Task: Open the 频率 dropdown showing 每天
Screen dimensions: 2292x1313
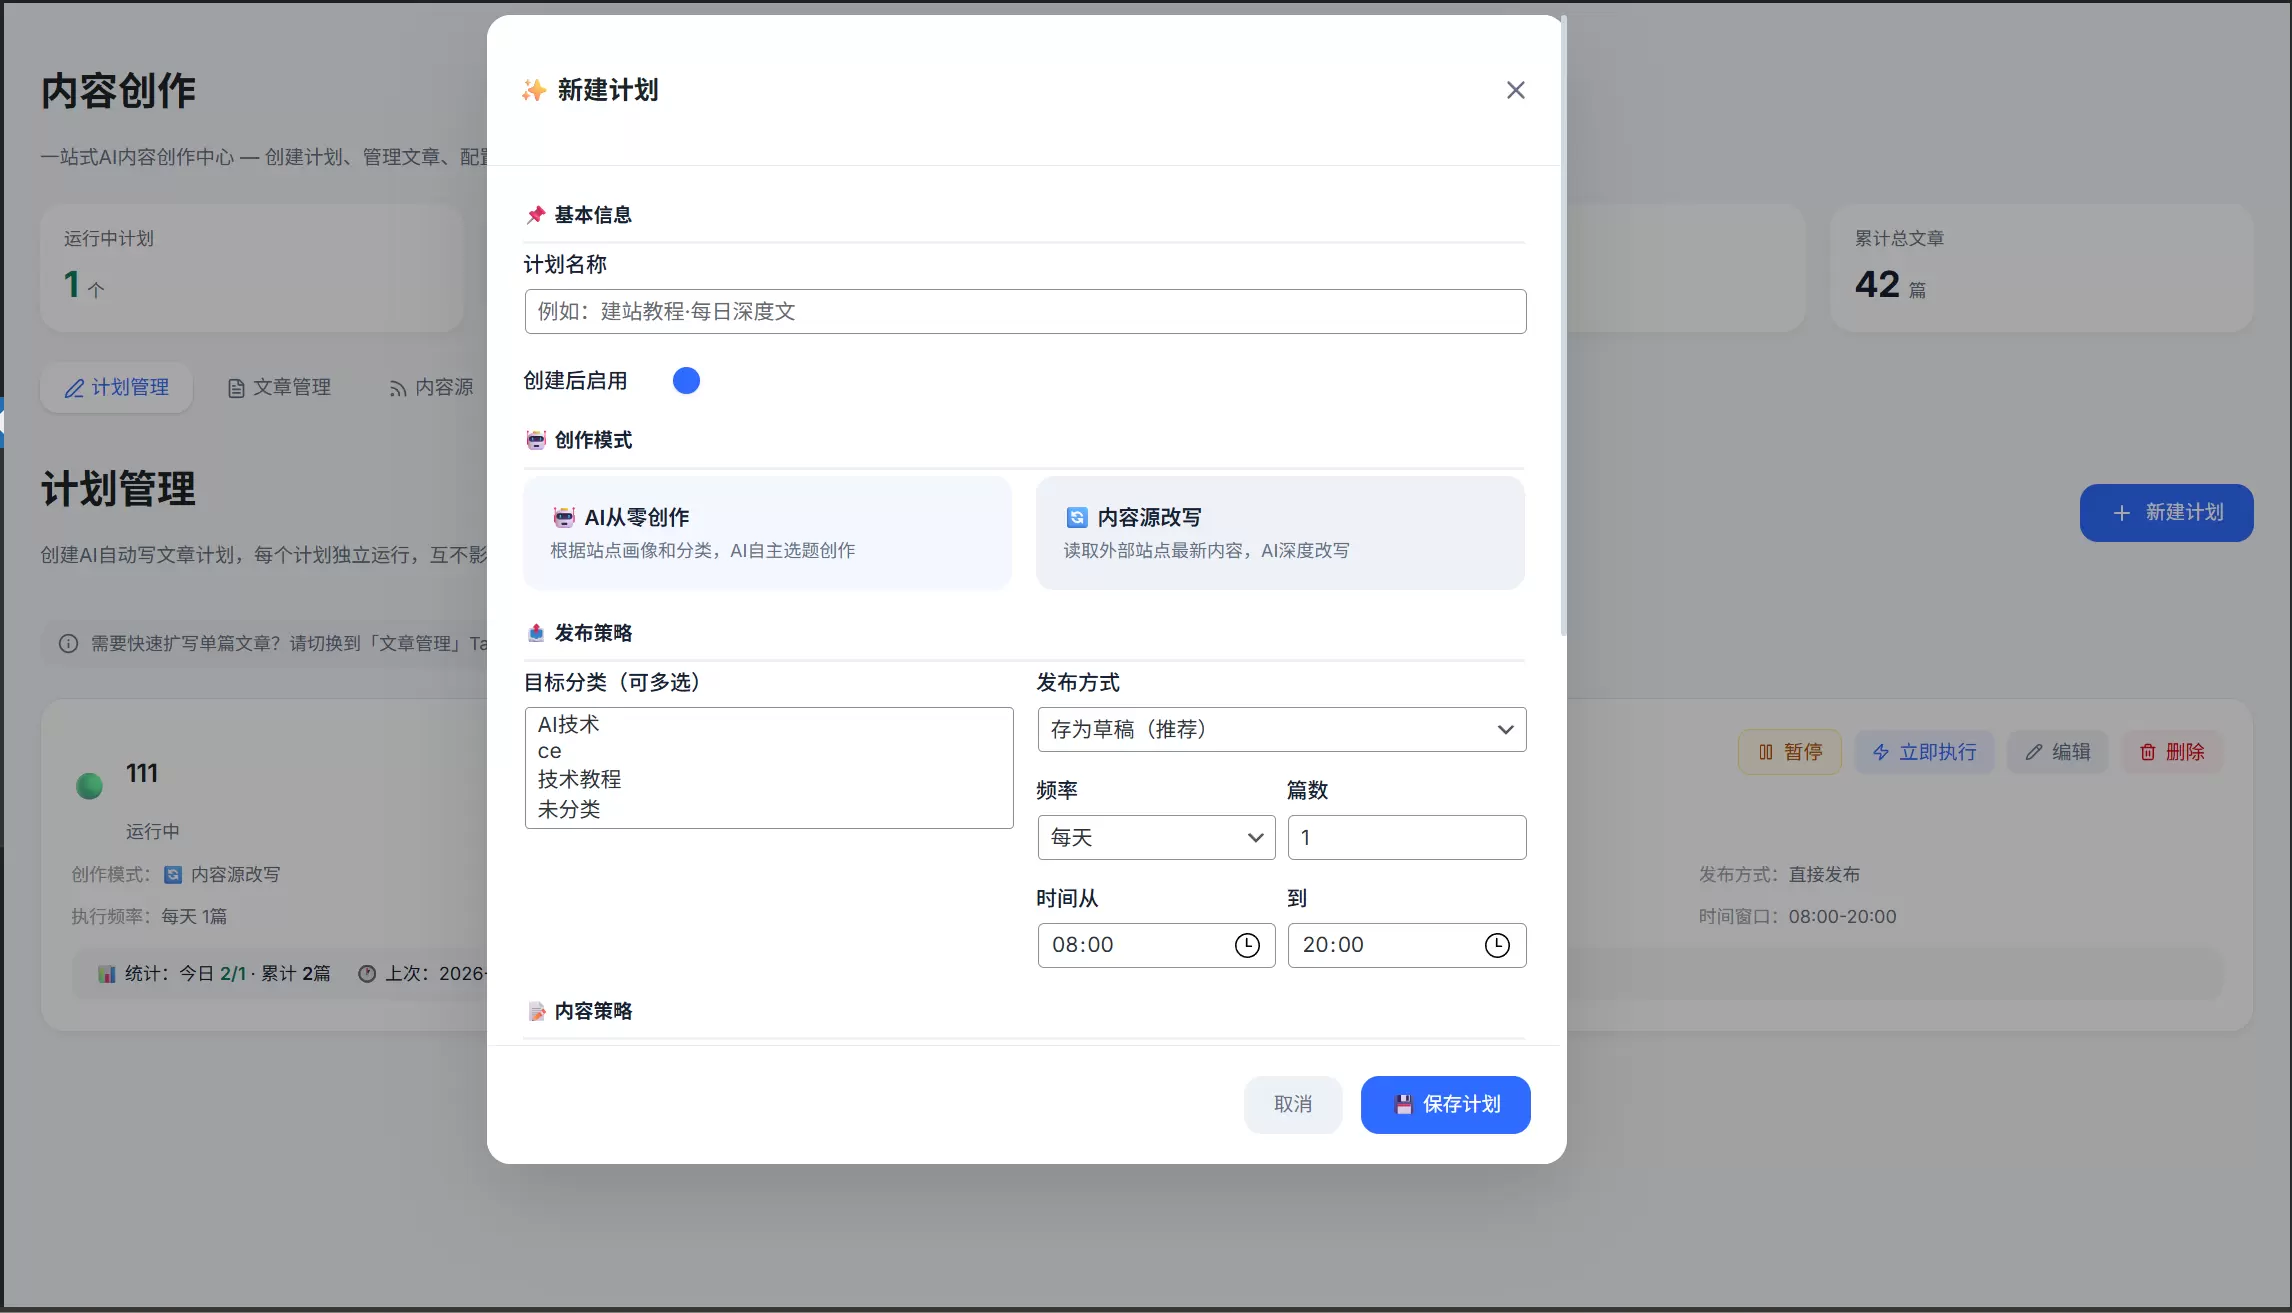Action: coord(1157,837)
